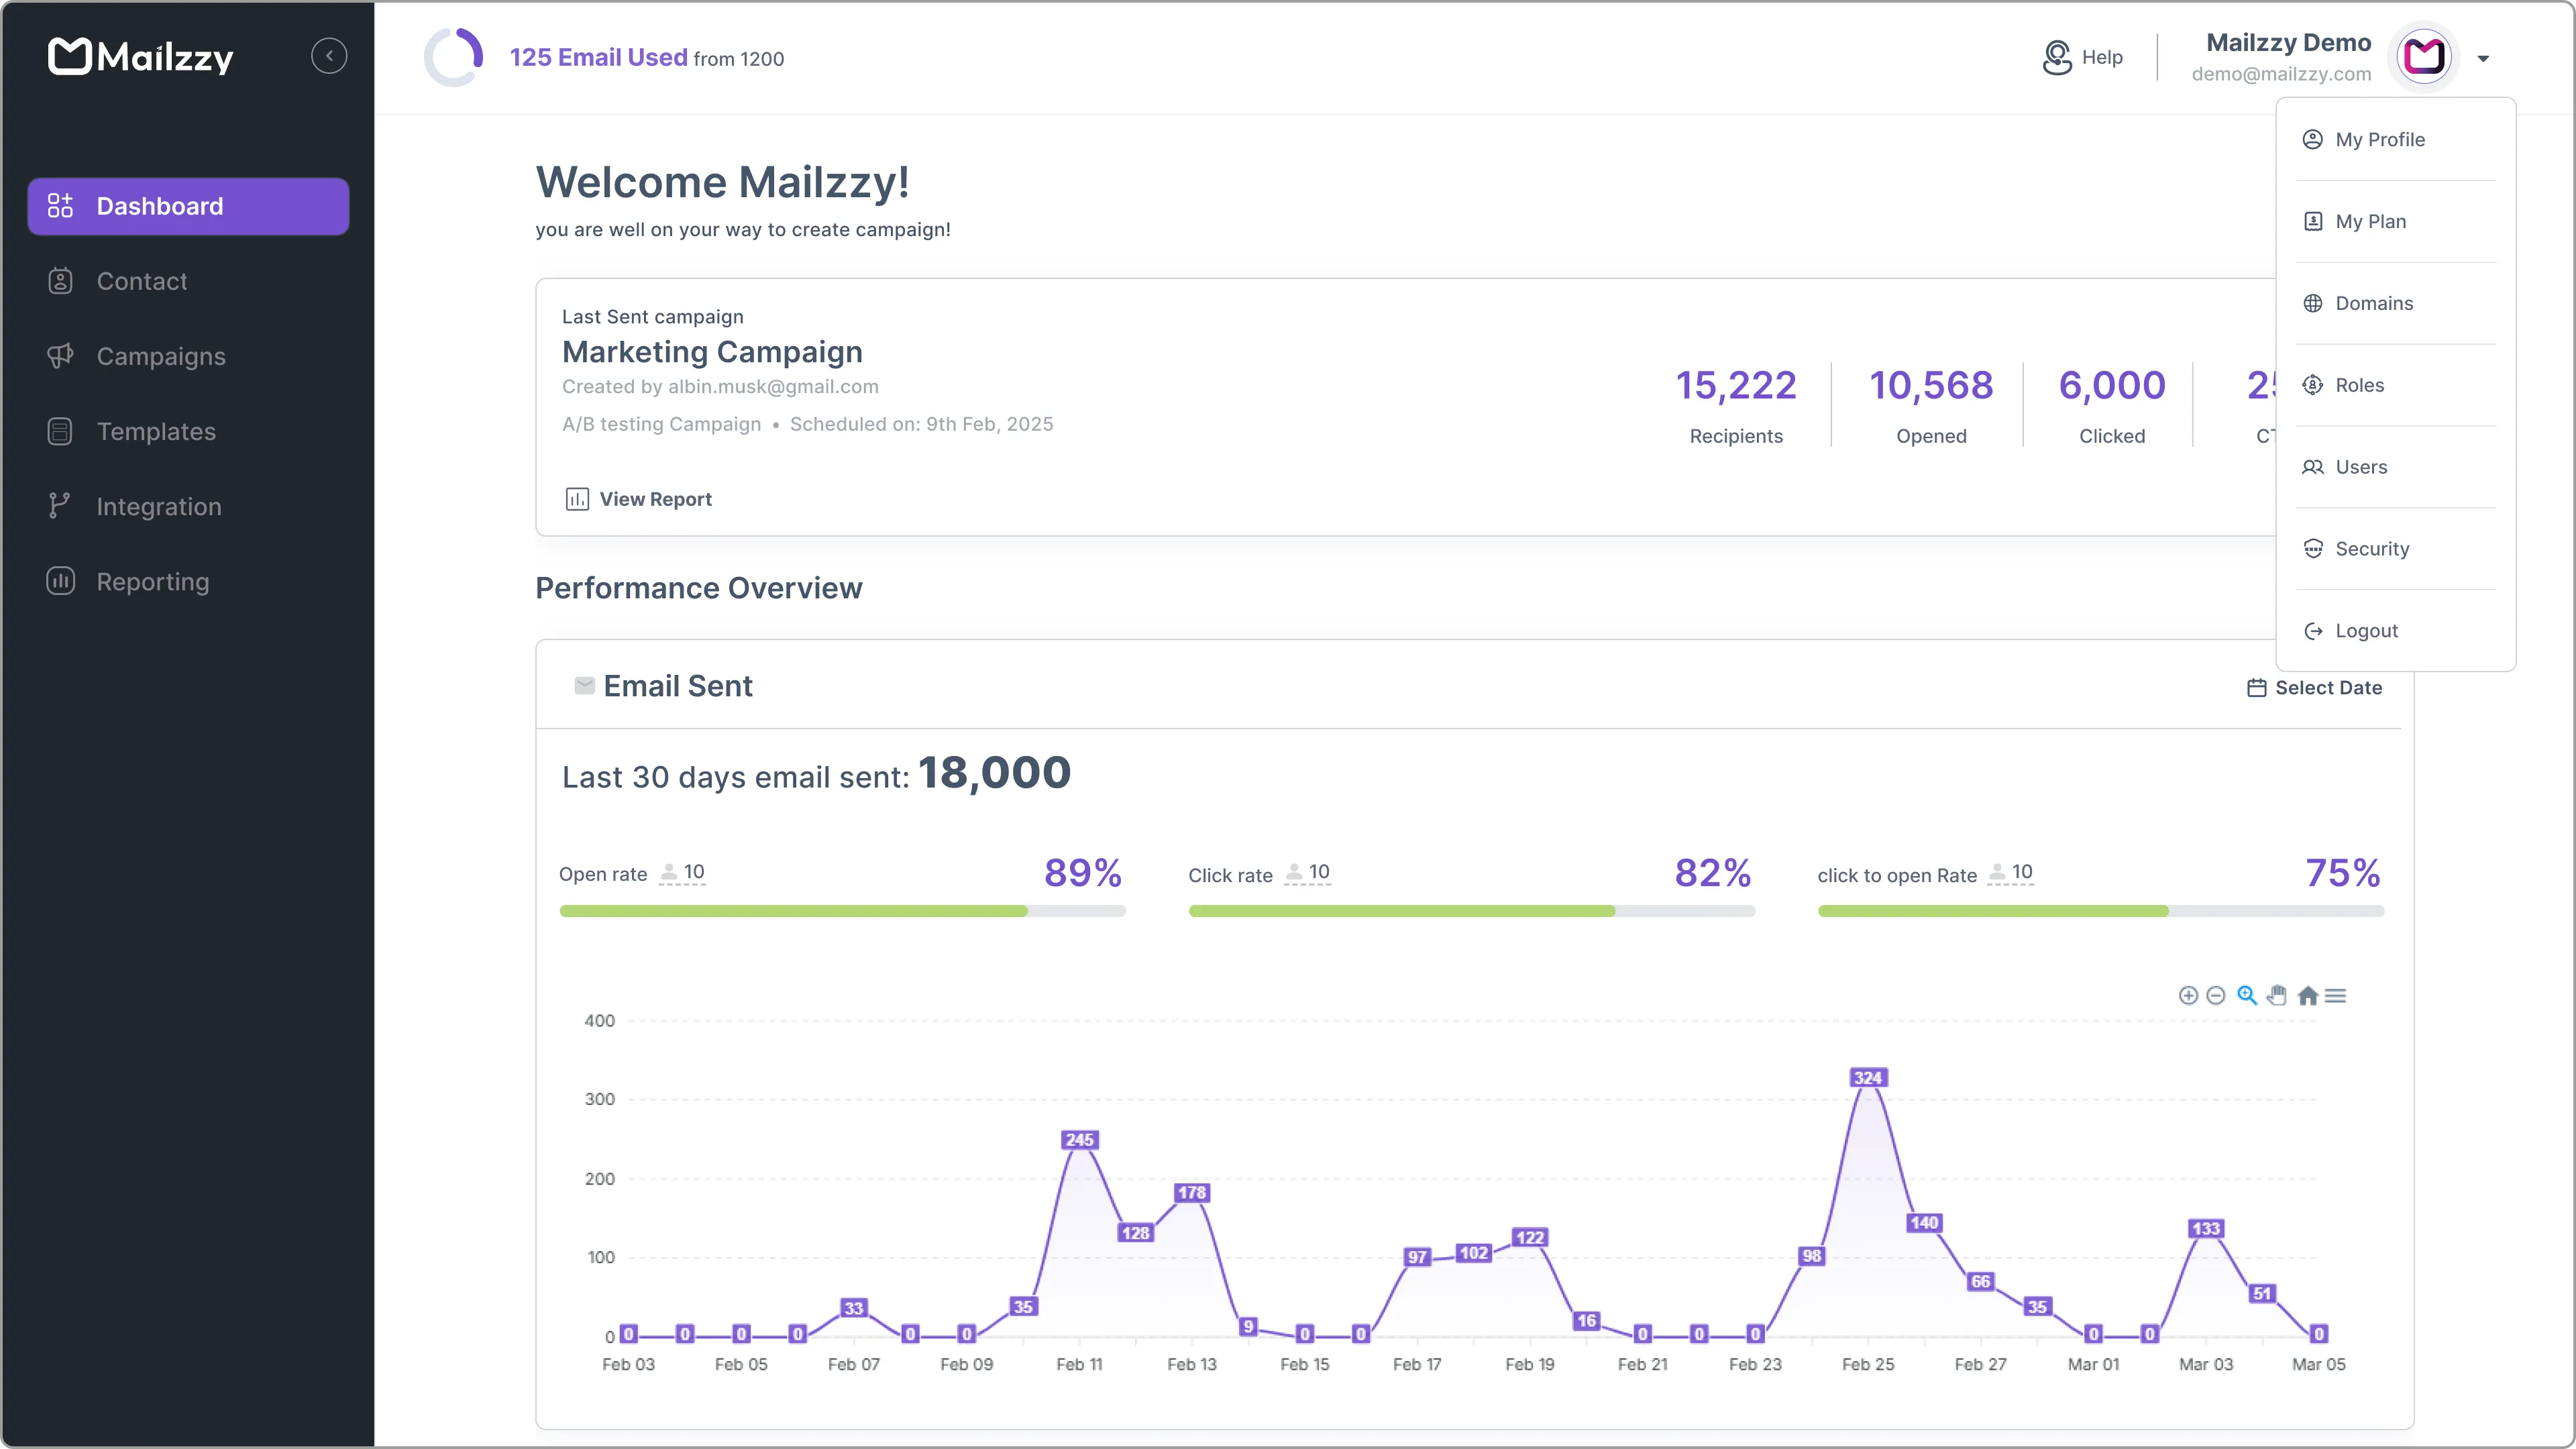Reset chart view with the home icon
The image size is (2576, 1449).
point(2308,995)
